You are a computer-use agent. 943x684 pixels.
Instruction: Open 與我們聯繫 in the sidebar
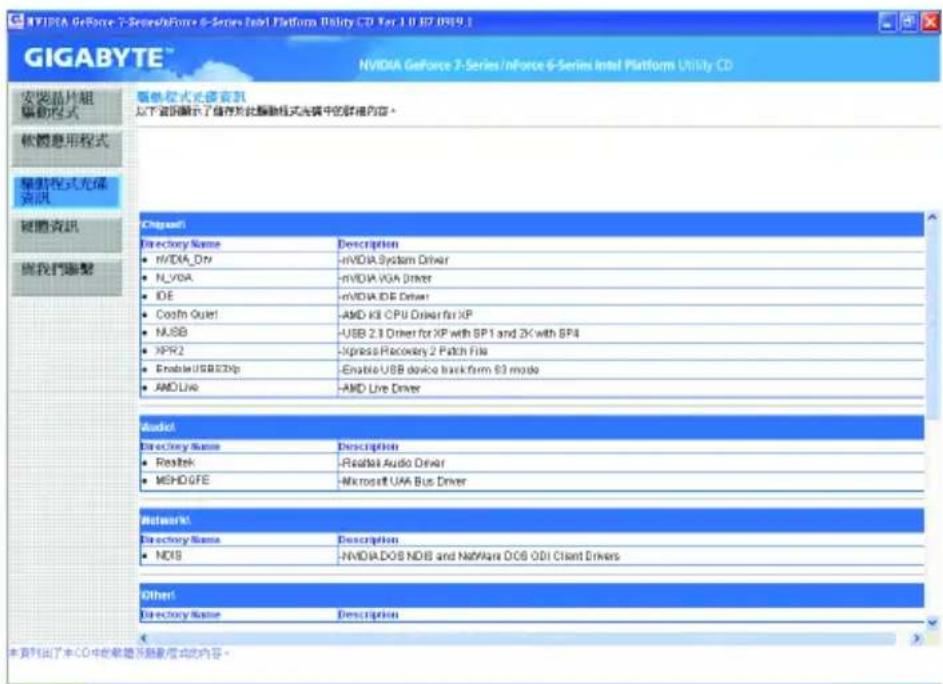point(67,277)
